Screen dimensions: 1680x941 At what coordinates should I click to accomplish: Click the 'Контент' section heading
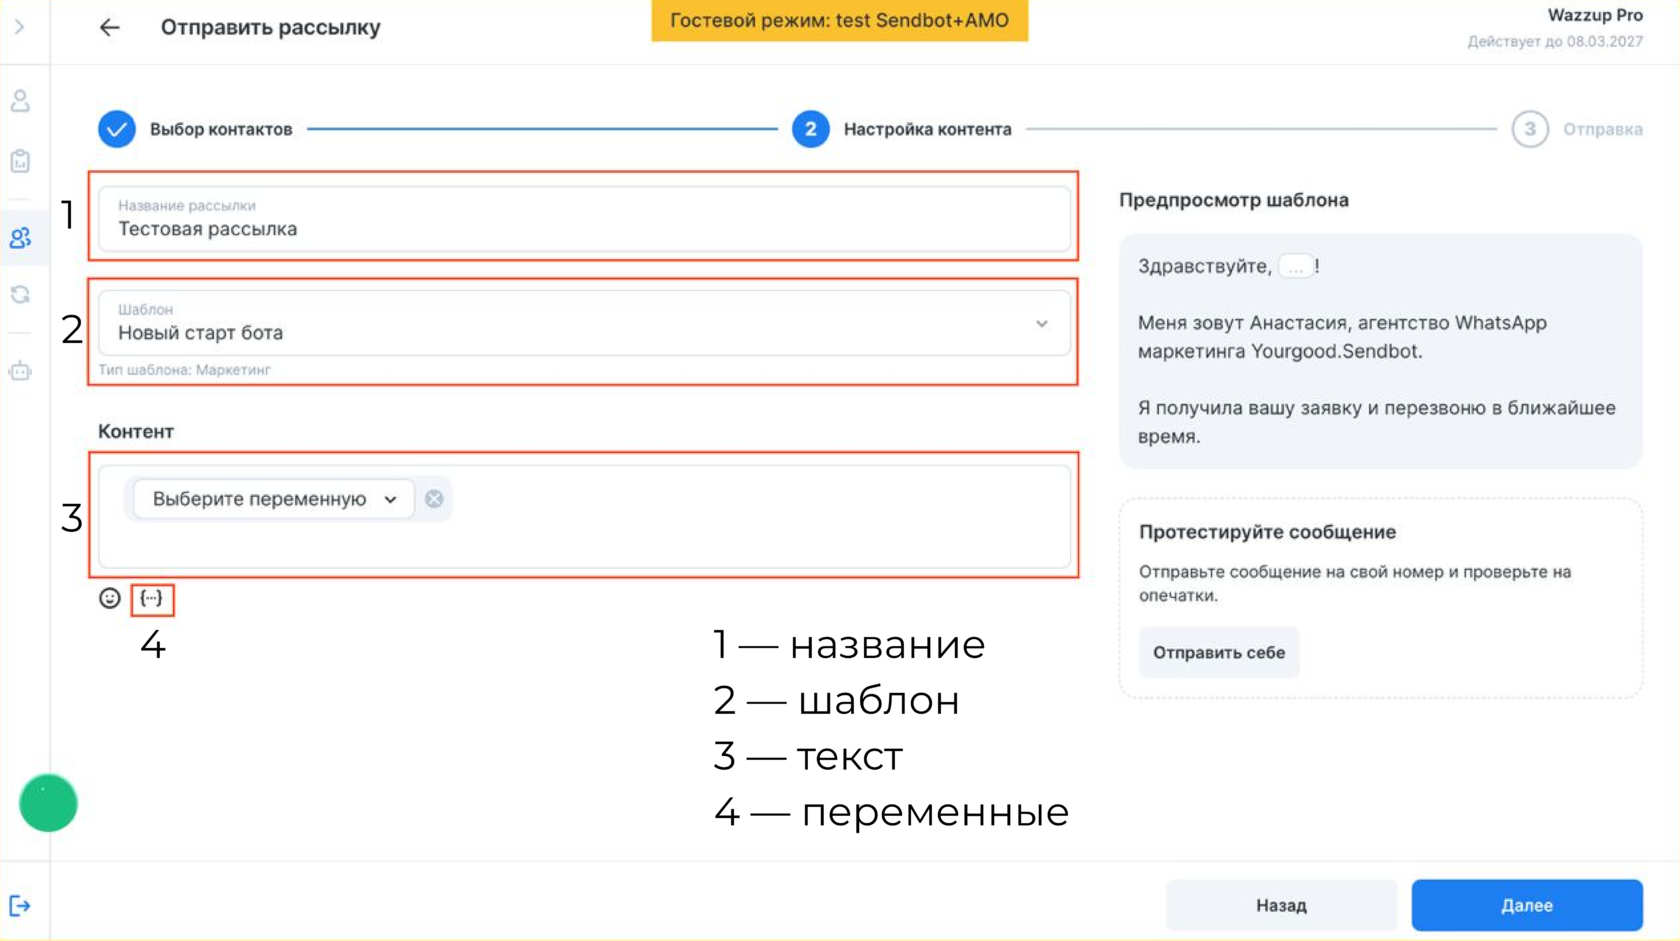click(x=136, y=431)
